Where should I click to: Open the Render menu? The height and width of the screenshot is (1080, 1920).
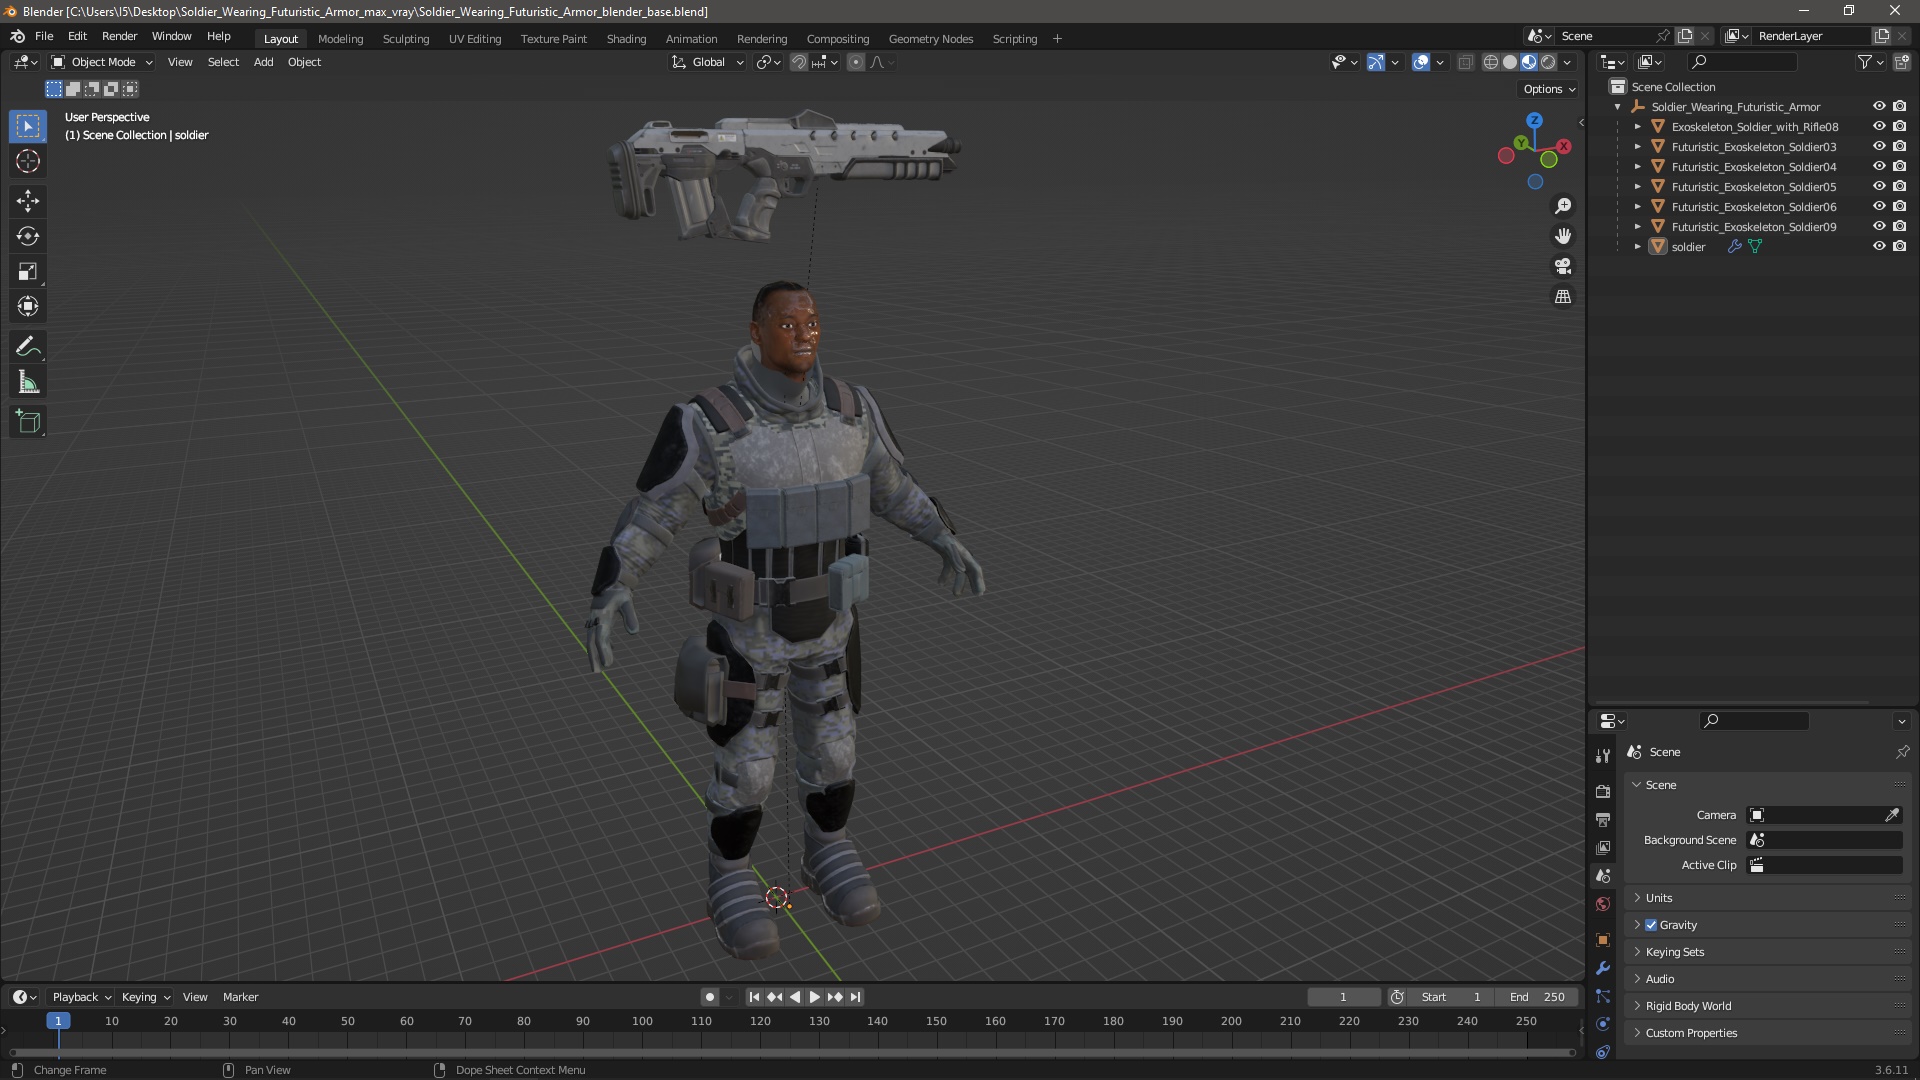tap(119, 36)
